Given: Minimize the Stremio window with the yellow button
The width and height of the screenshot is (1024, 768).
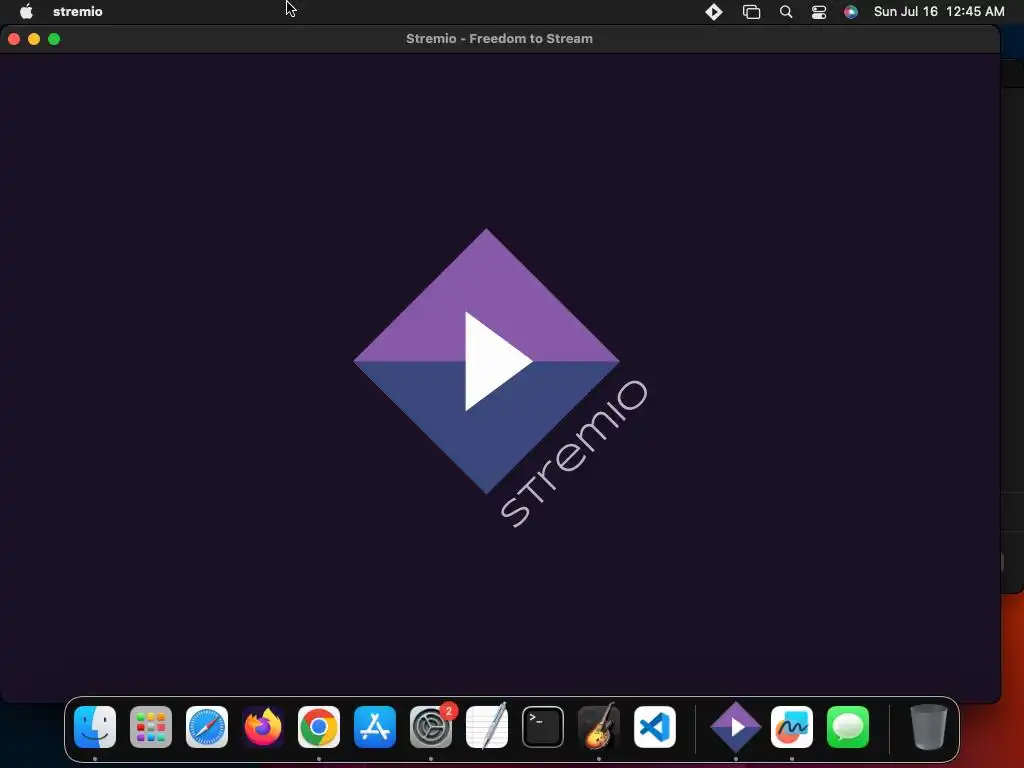Looking at the screenshot, I should [x=34, y=39].
